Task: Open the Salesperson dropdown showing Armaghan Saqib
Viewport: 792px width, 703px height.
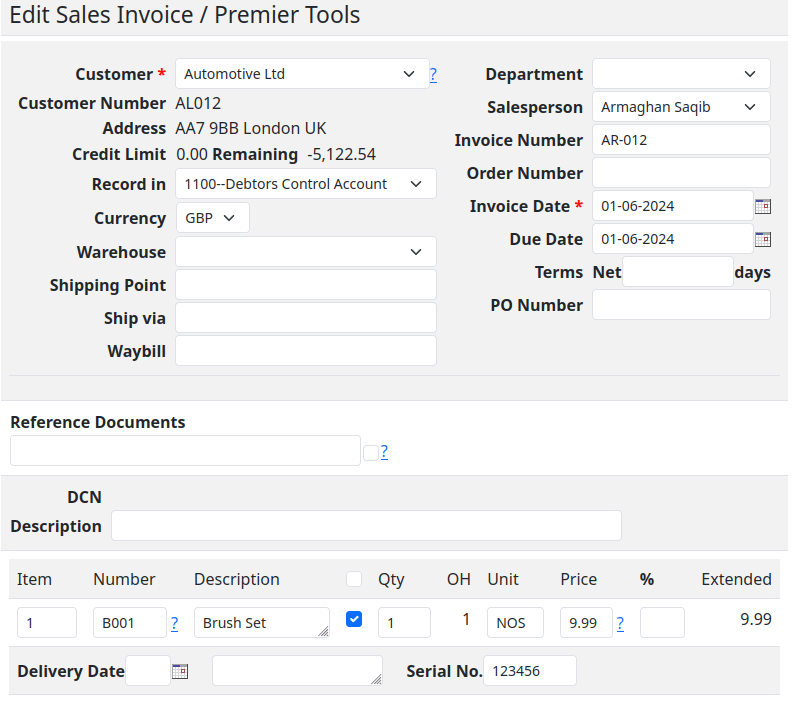Action: [x=681, y=107]
